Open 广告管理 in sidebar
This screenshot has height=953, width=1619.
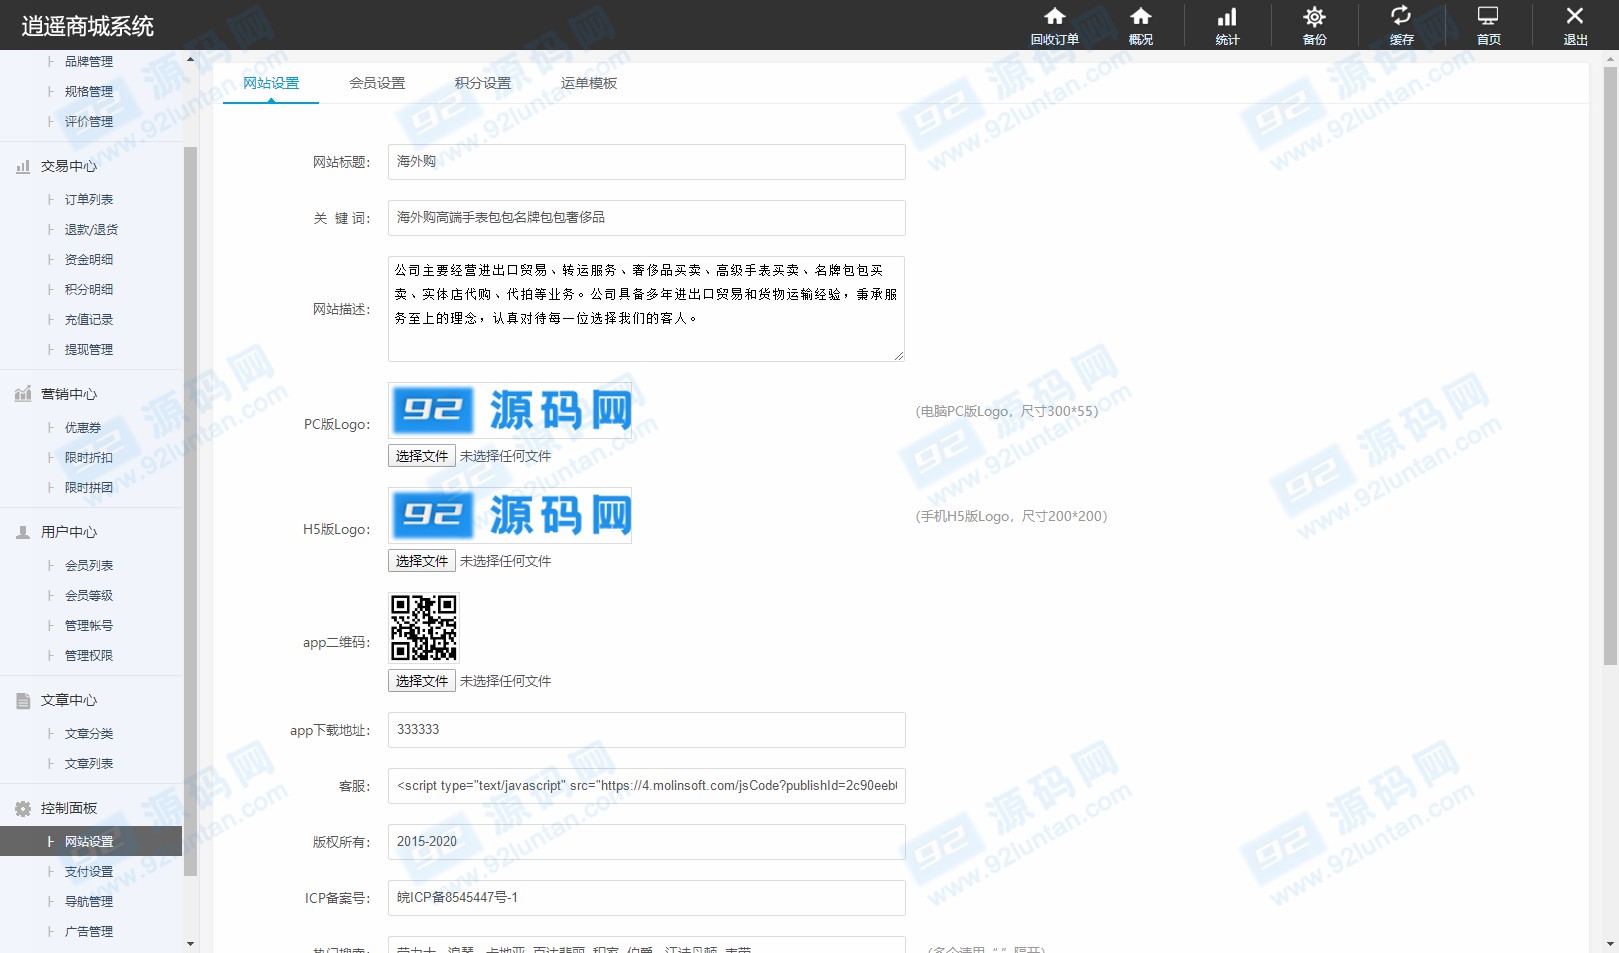tap(89, 932)
